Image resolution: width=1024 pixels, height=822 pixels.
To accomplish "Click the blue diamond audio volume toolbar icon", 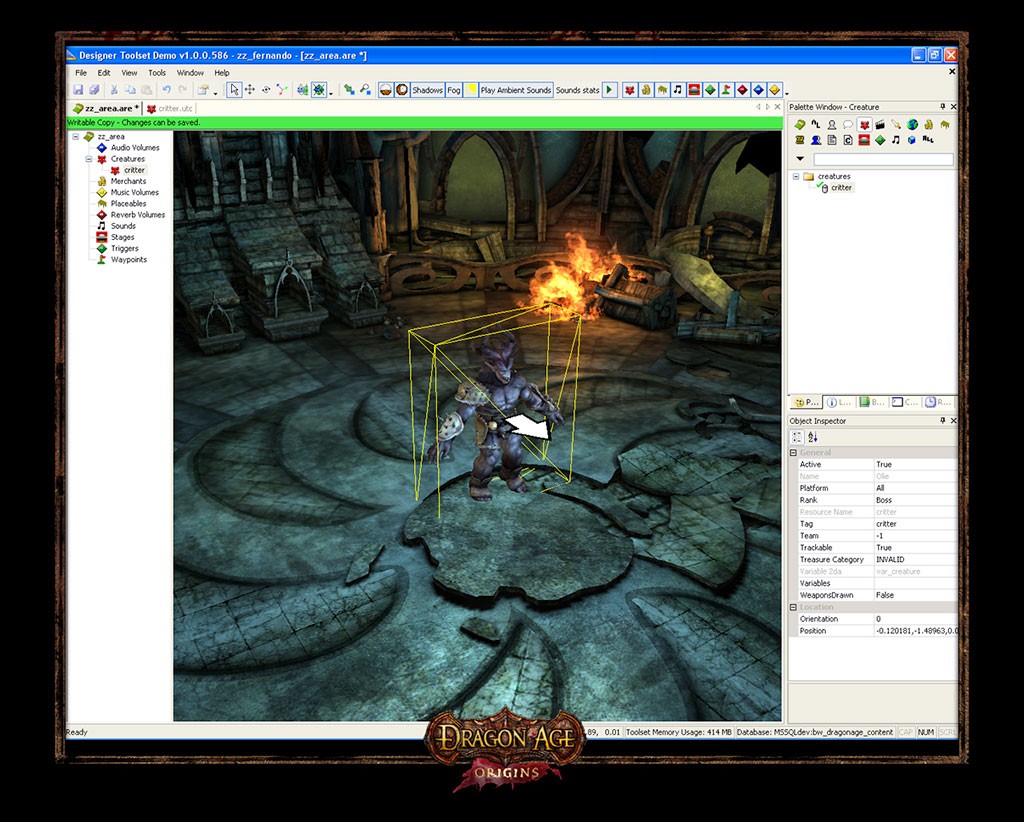I will tap(758, 90).
